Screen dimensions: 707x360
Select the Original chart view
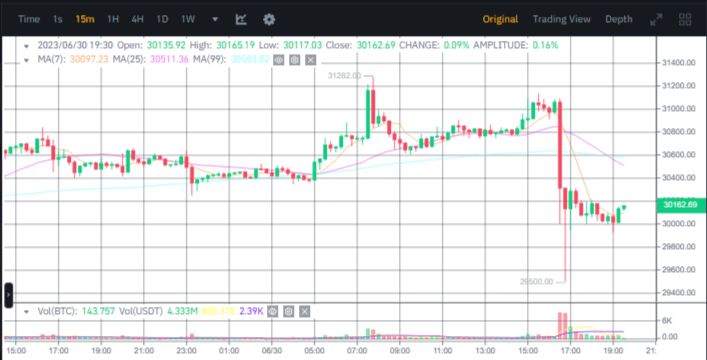(x=500, y=19)
